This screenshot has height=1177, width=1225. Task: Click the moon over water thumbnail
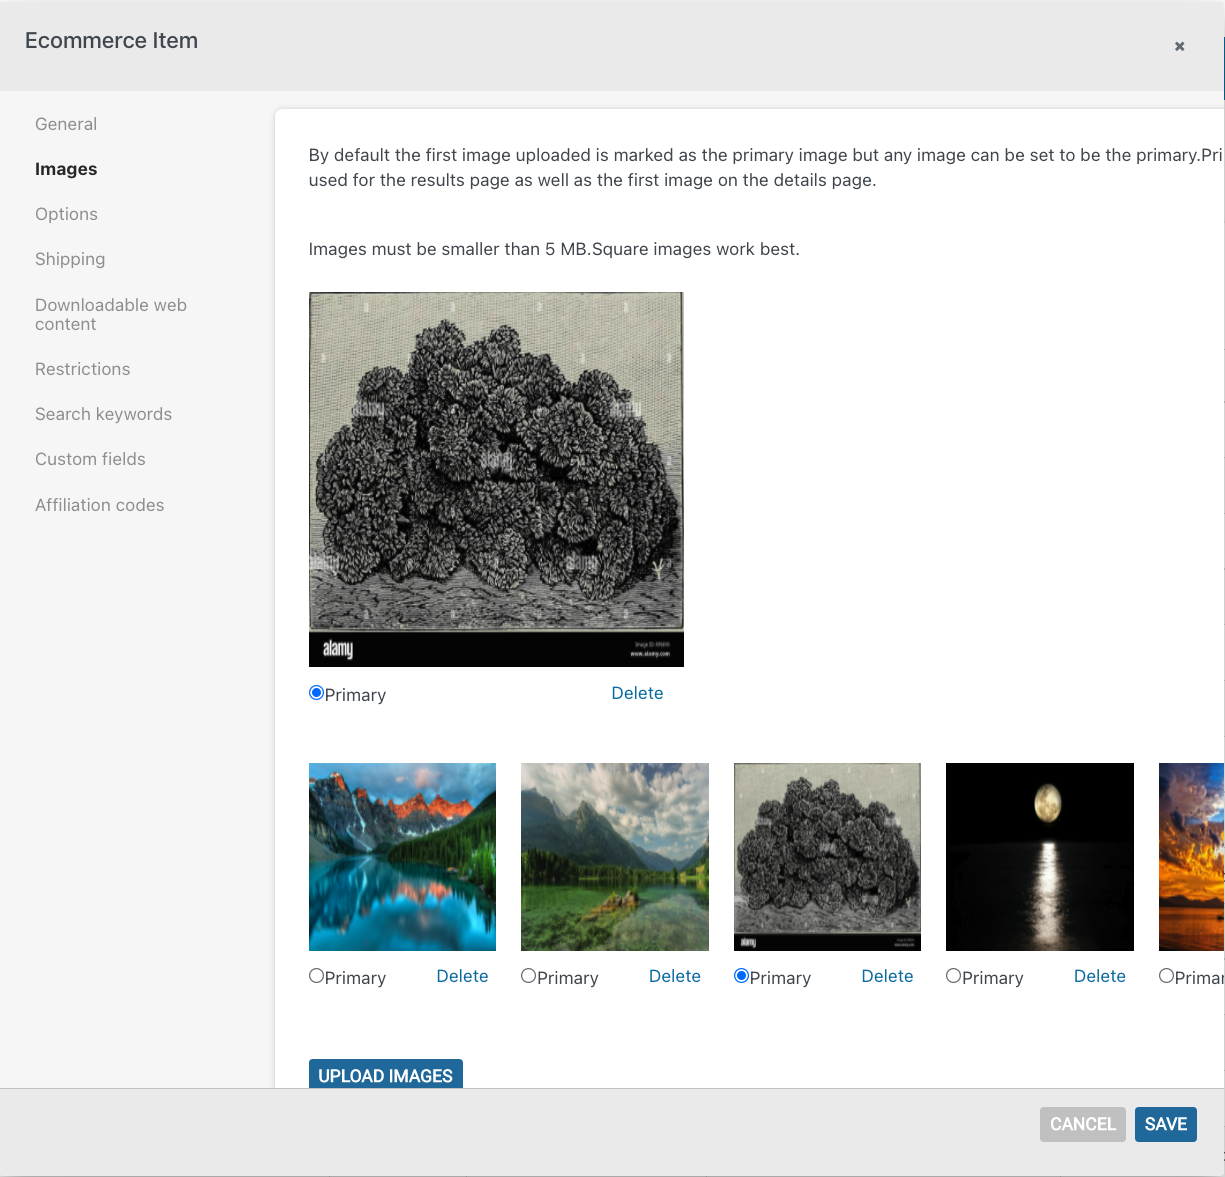pos(1040,857)
